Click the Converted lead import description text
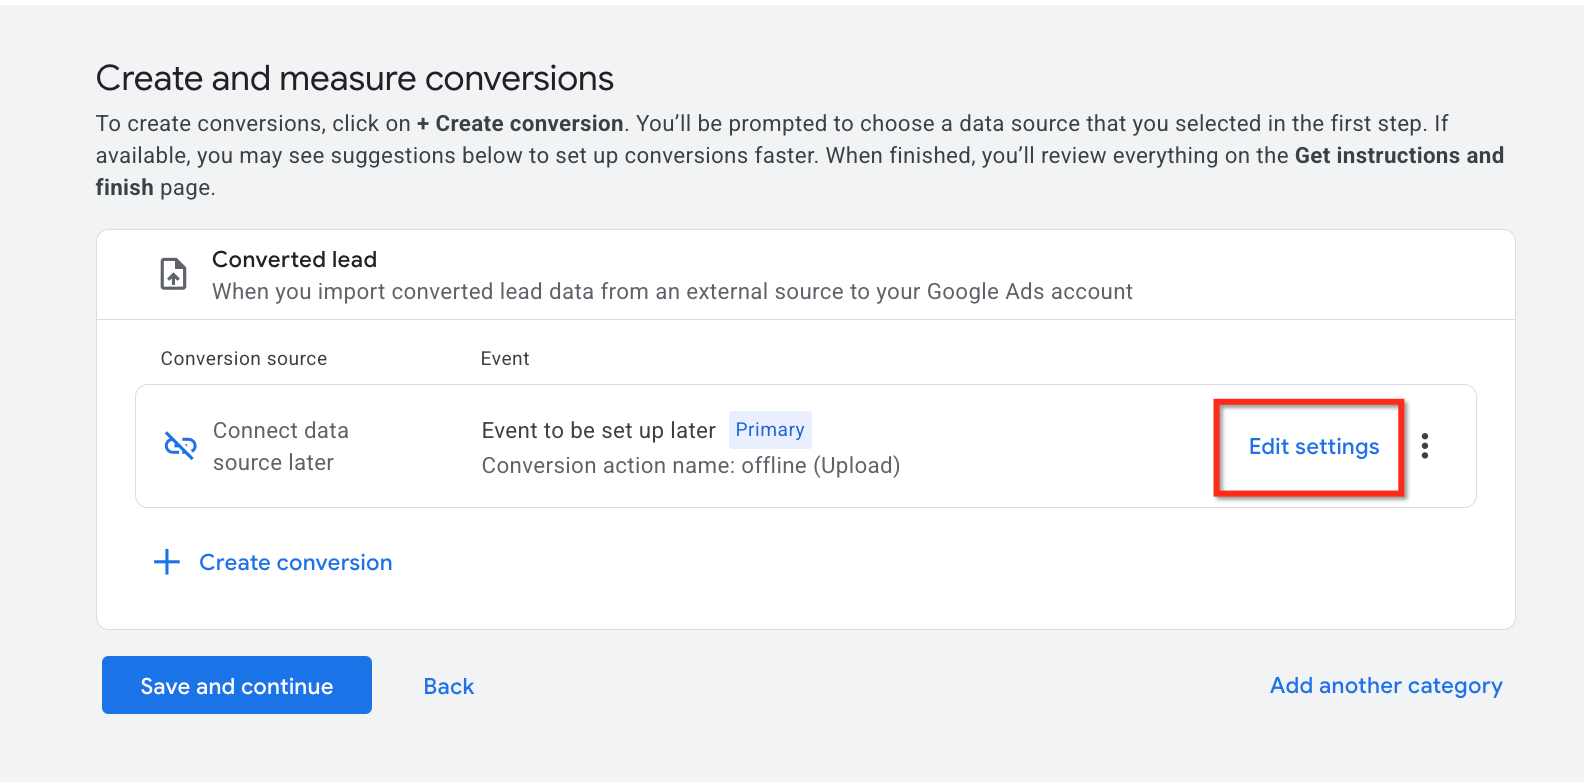 pos(672,292)
